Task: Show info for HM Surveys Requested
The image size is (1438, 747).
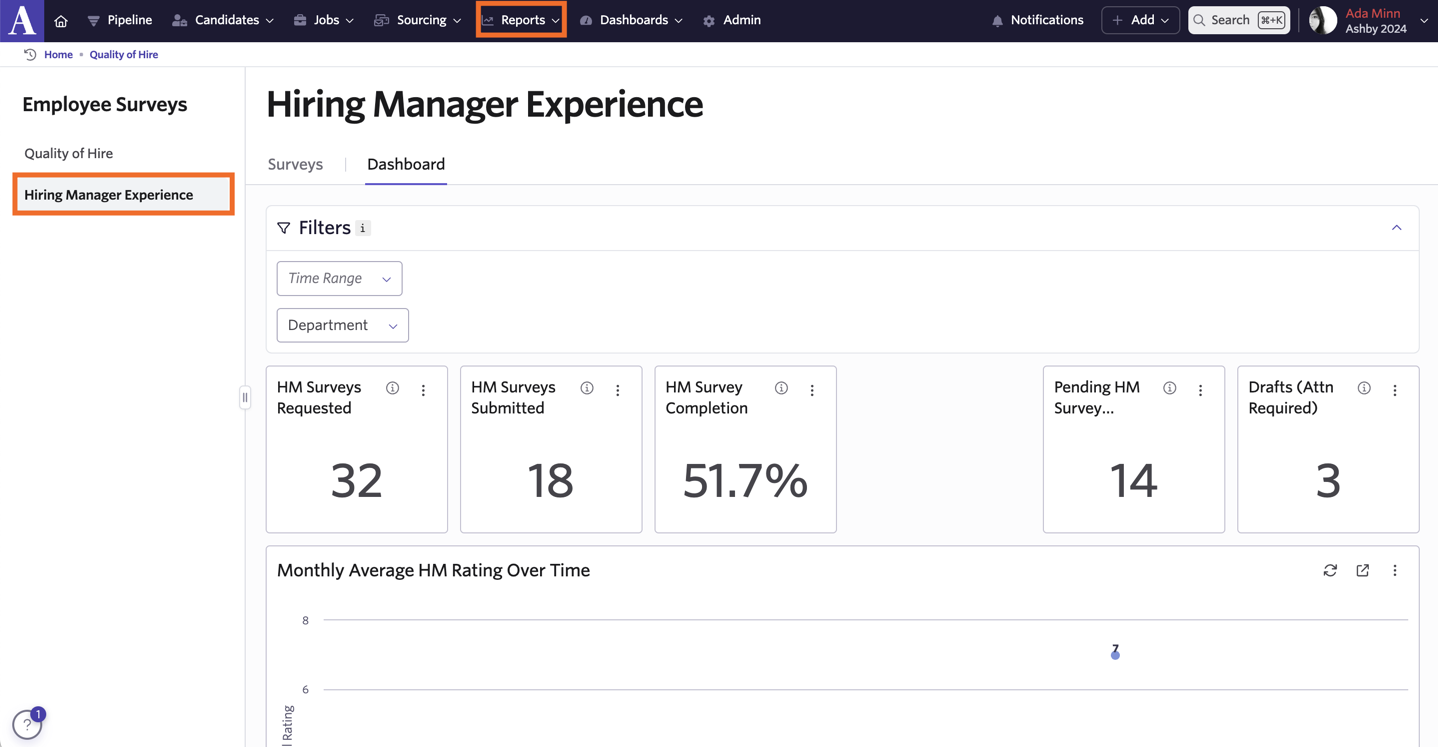Action: point(393,388)
